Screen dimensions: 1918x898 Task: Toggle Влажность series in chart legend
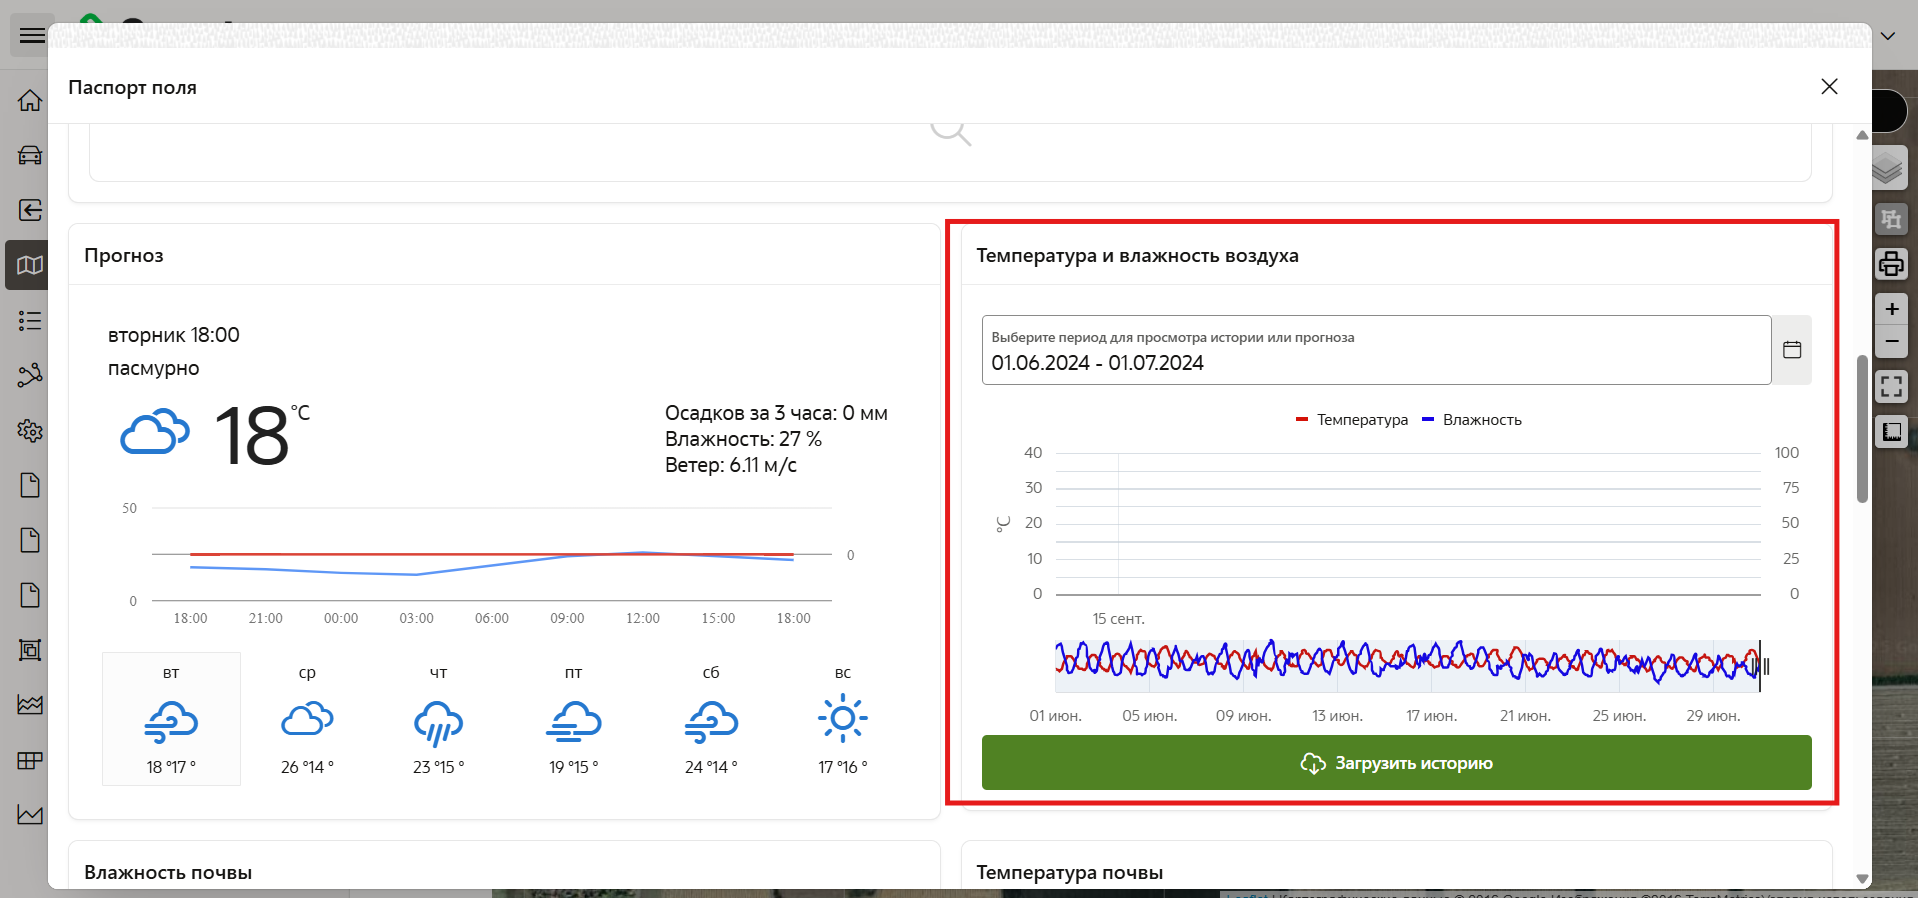tap(1472, 420)
